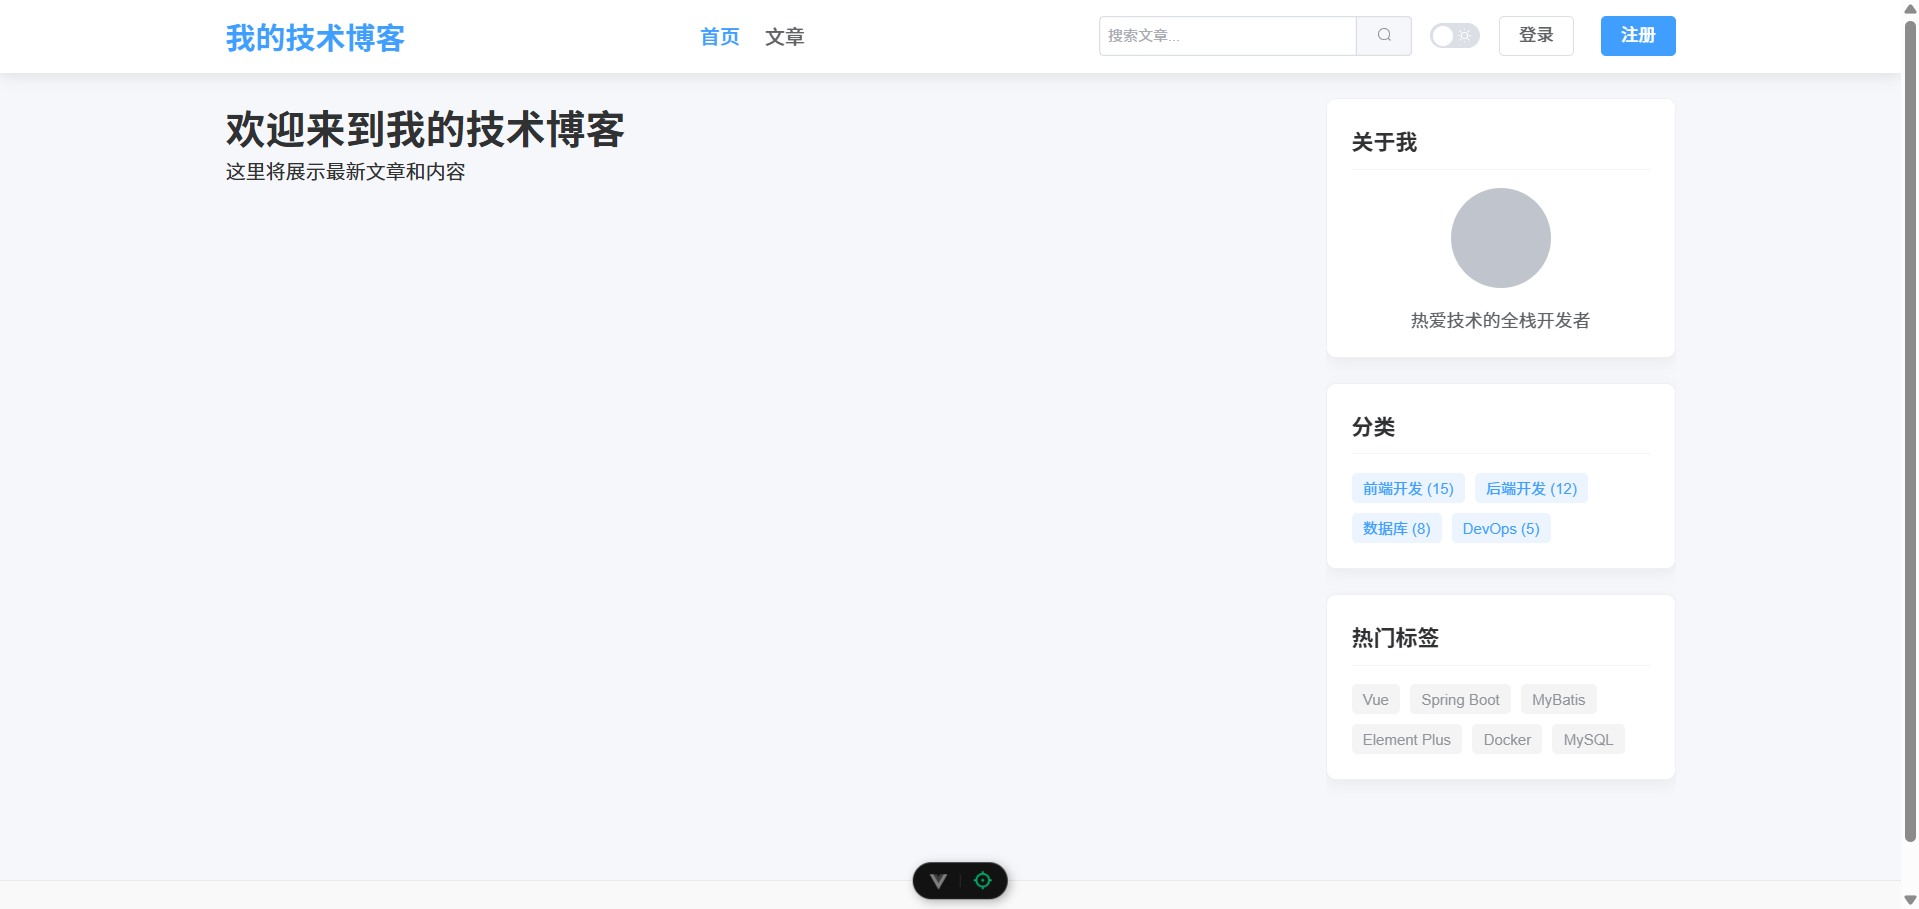
Task: Select category DevOps (5)
Action: 1501,528
